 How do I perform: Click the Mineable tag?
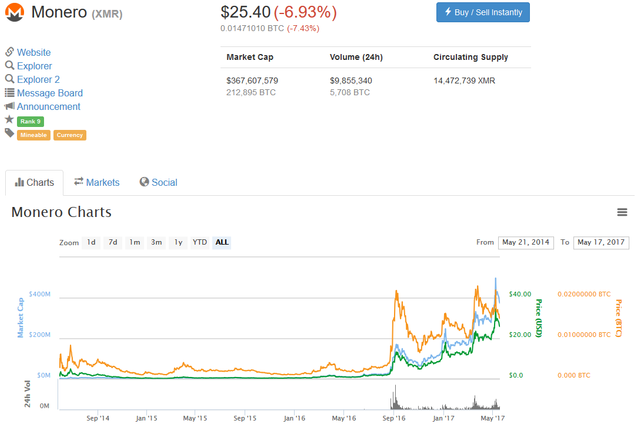coord(33,135)
